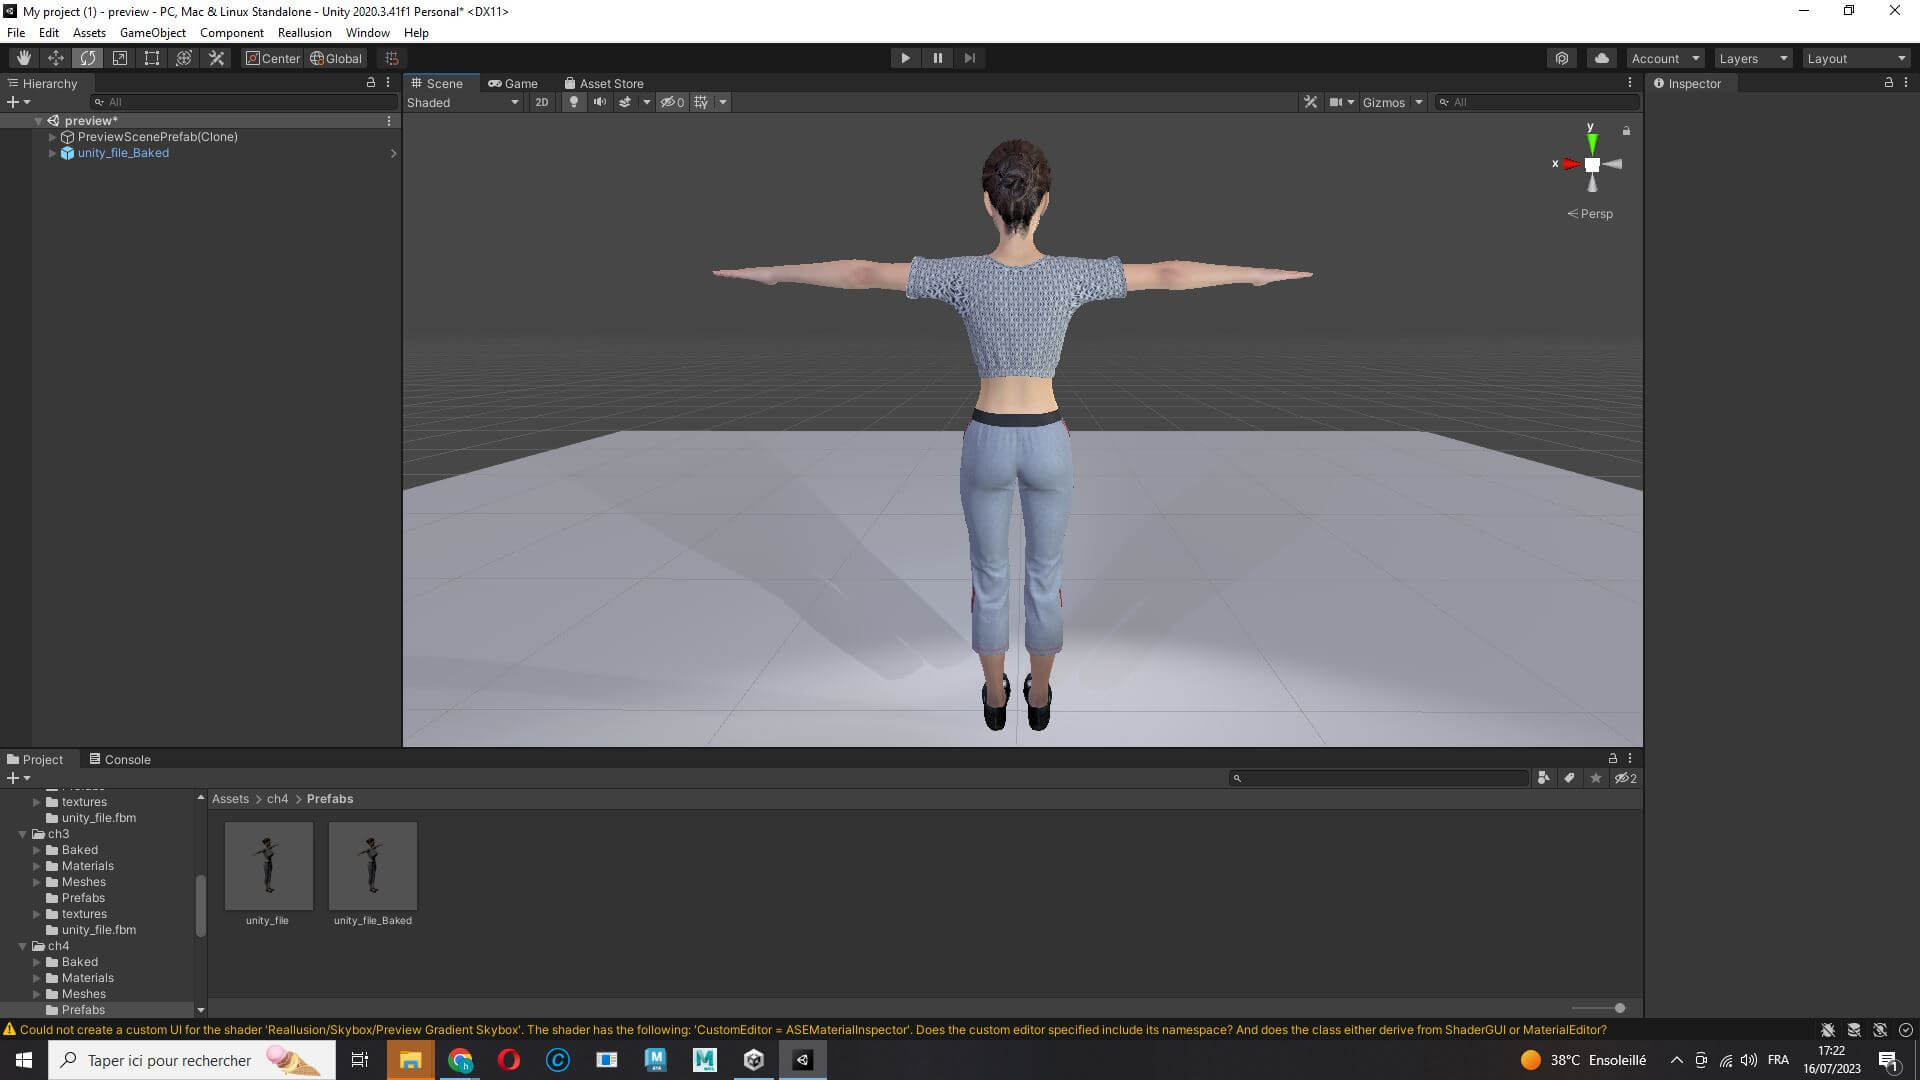Select the Rect Transform tool

coord(151,58)
